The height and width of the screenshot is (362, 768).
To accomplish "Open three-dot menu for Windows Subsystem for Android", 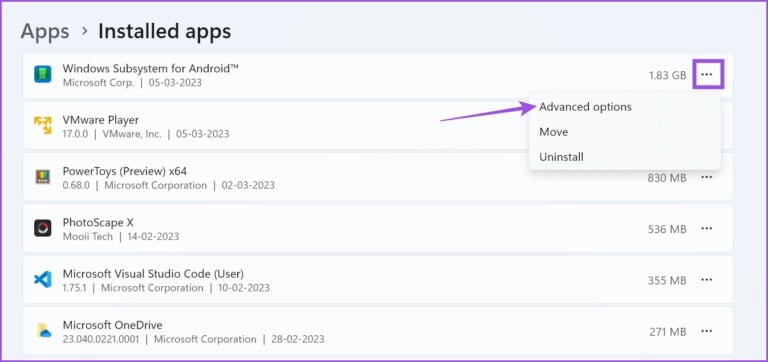I will 706,74.
